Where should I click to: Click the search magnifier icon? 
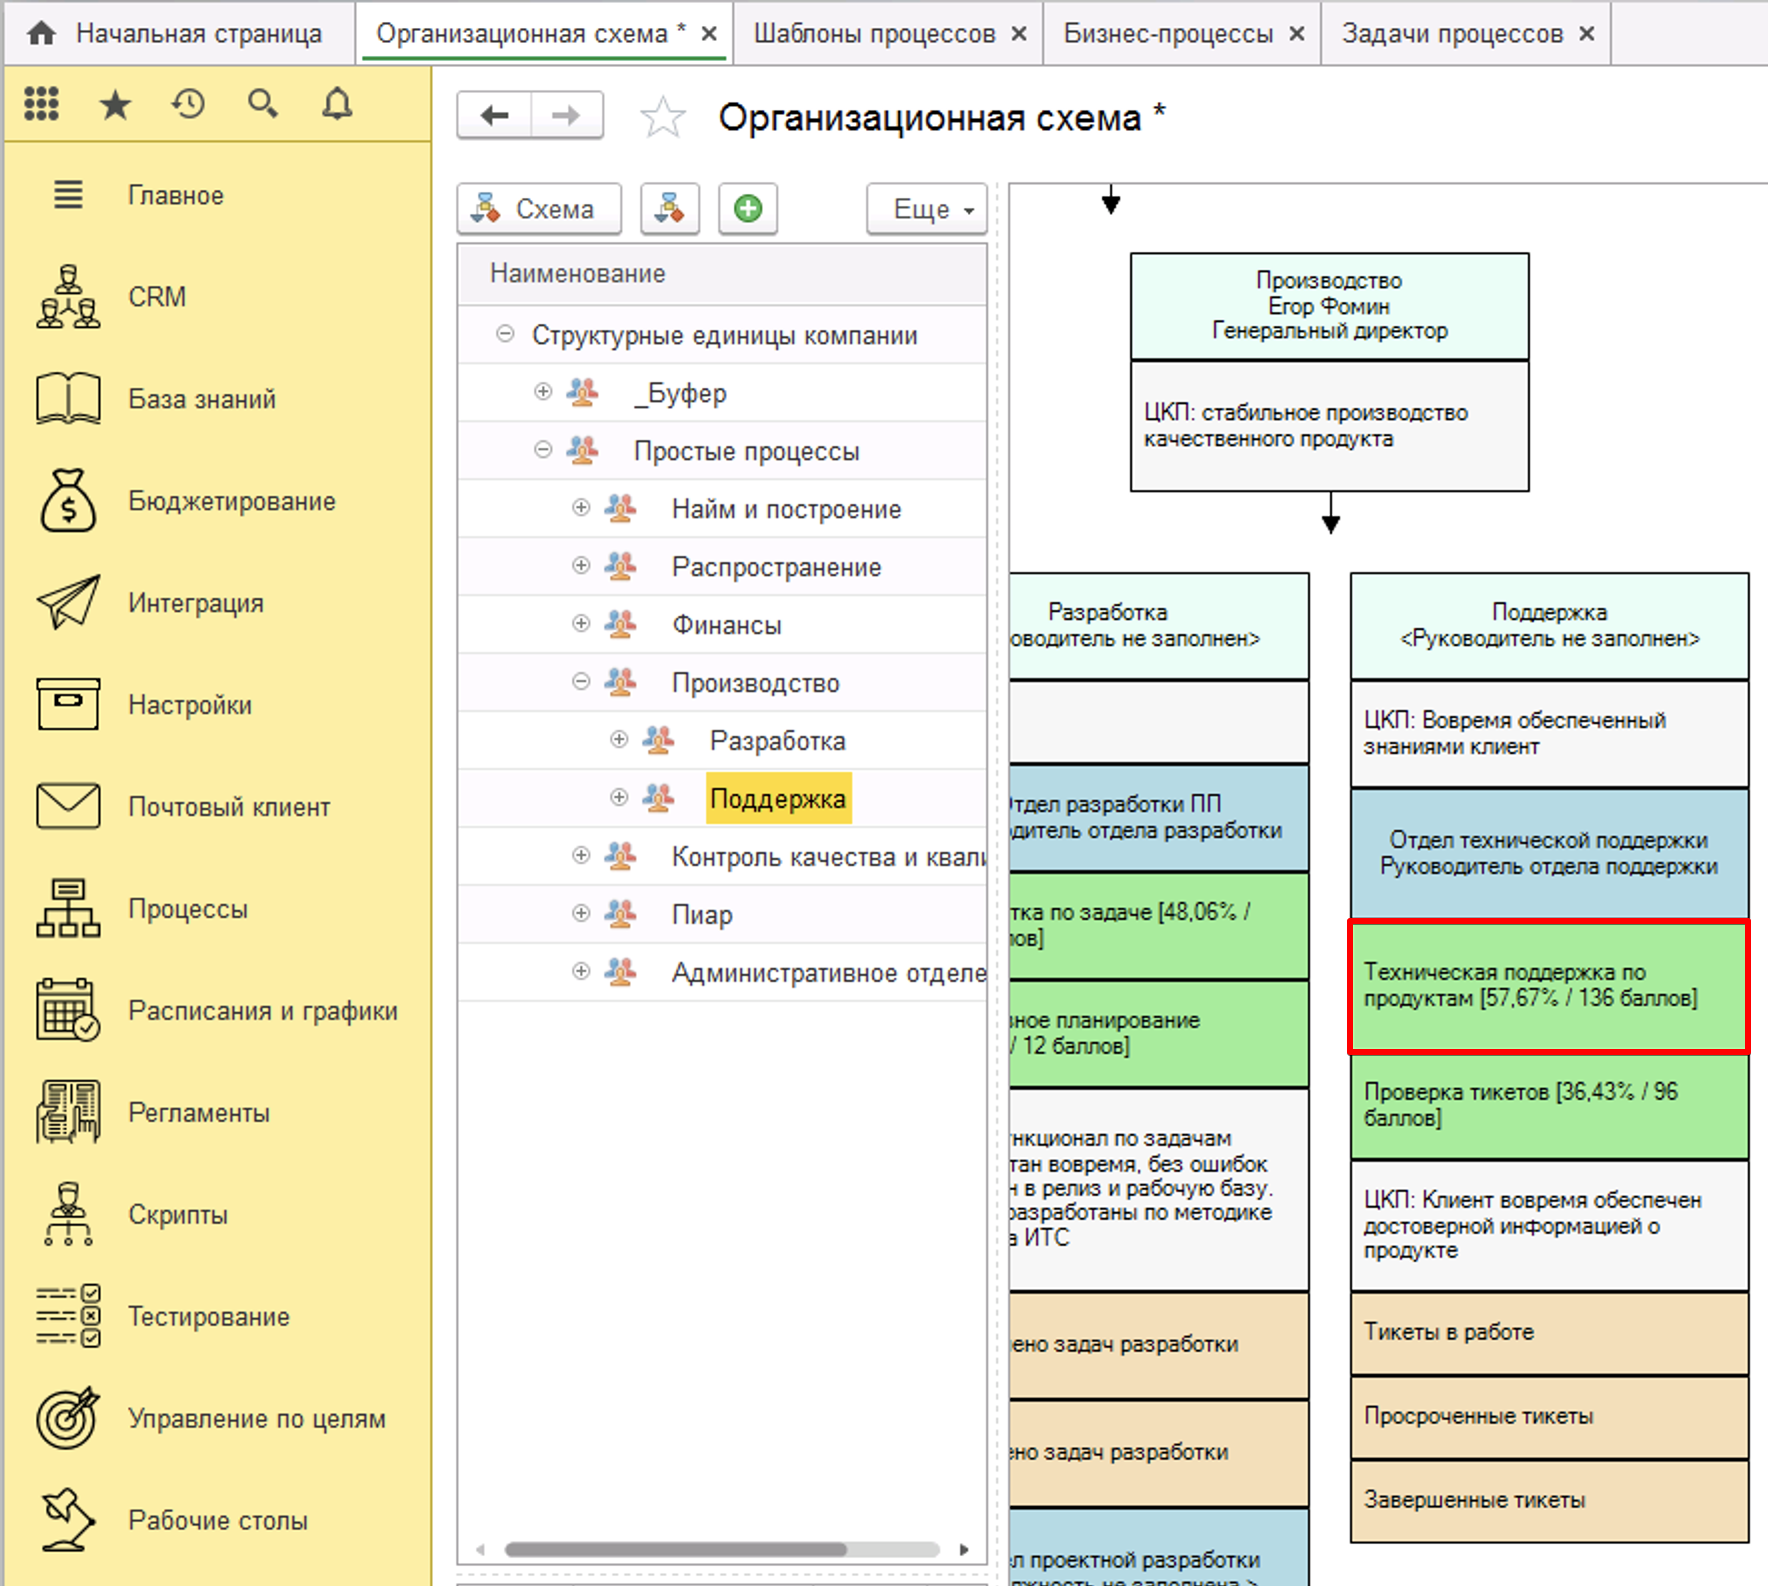[x=262, y=104]
